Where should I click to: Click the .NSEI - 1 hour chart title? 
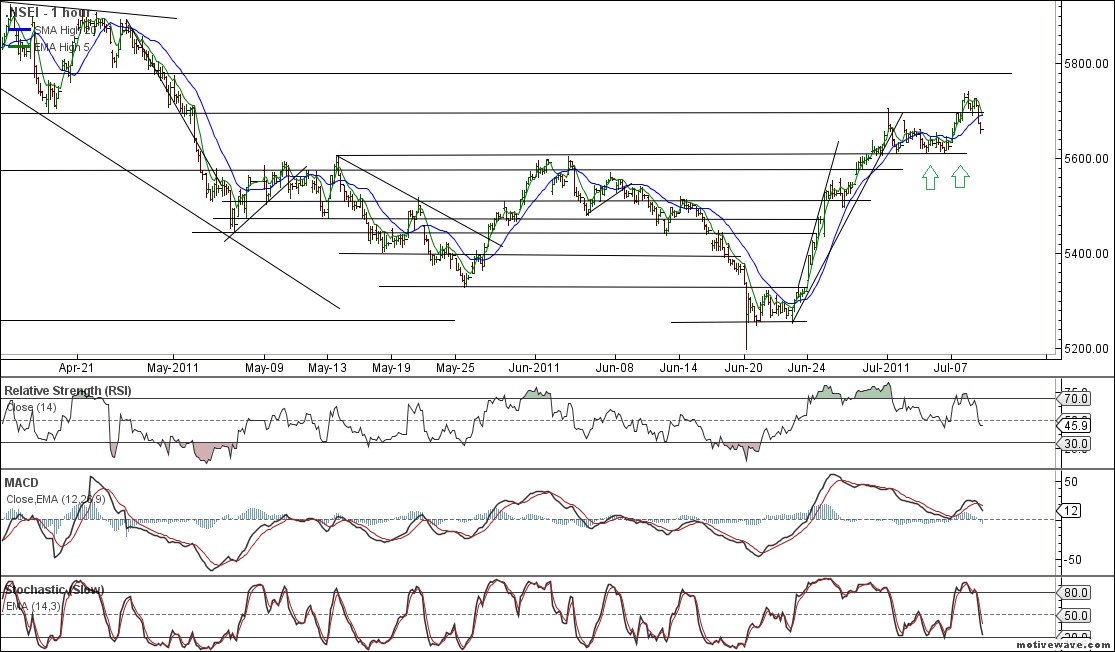48,12
